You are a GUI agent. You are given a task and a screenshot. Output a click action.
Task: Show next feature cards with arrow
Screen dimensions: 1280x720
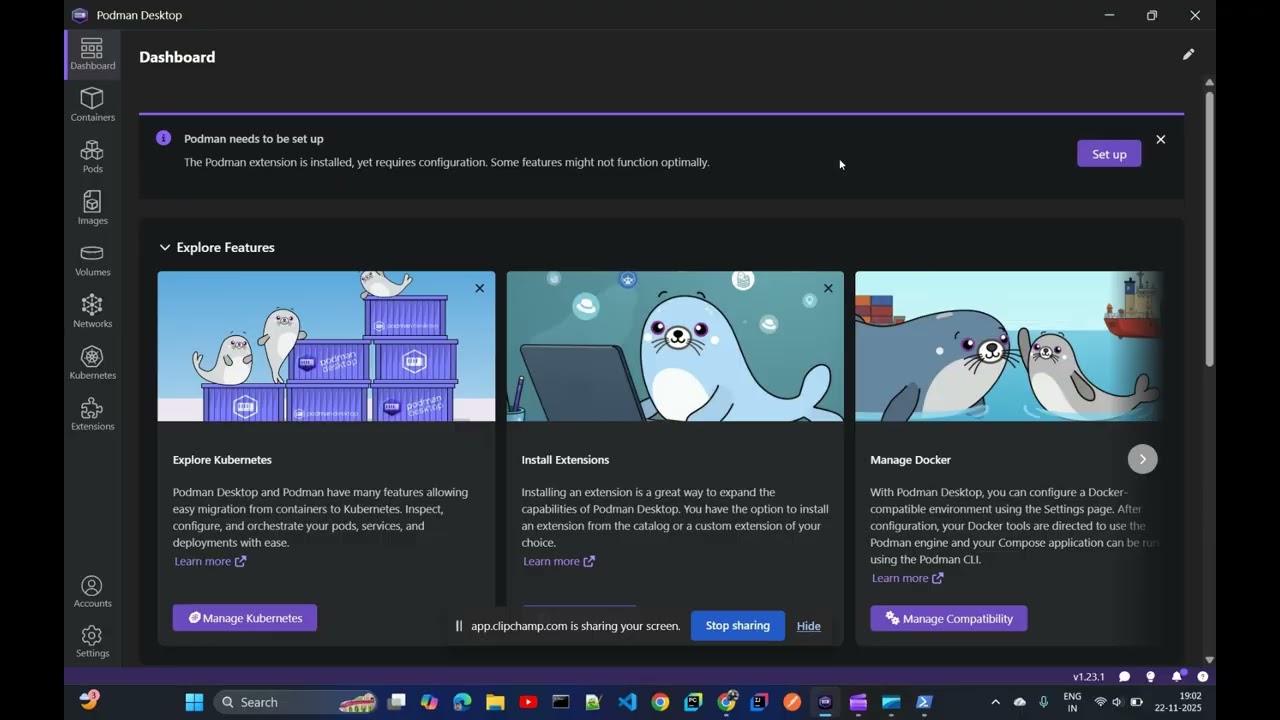pos(1142,459)
